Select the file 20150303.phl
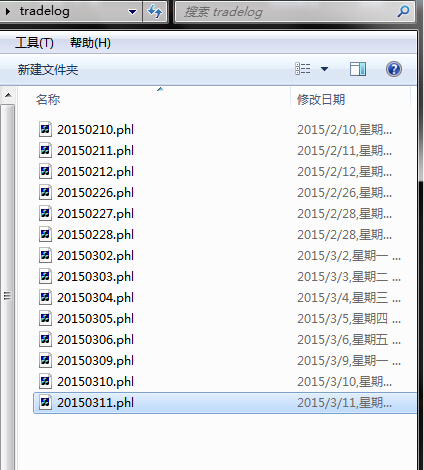 coord(225,277)
